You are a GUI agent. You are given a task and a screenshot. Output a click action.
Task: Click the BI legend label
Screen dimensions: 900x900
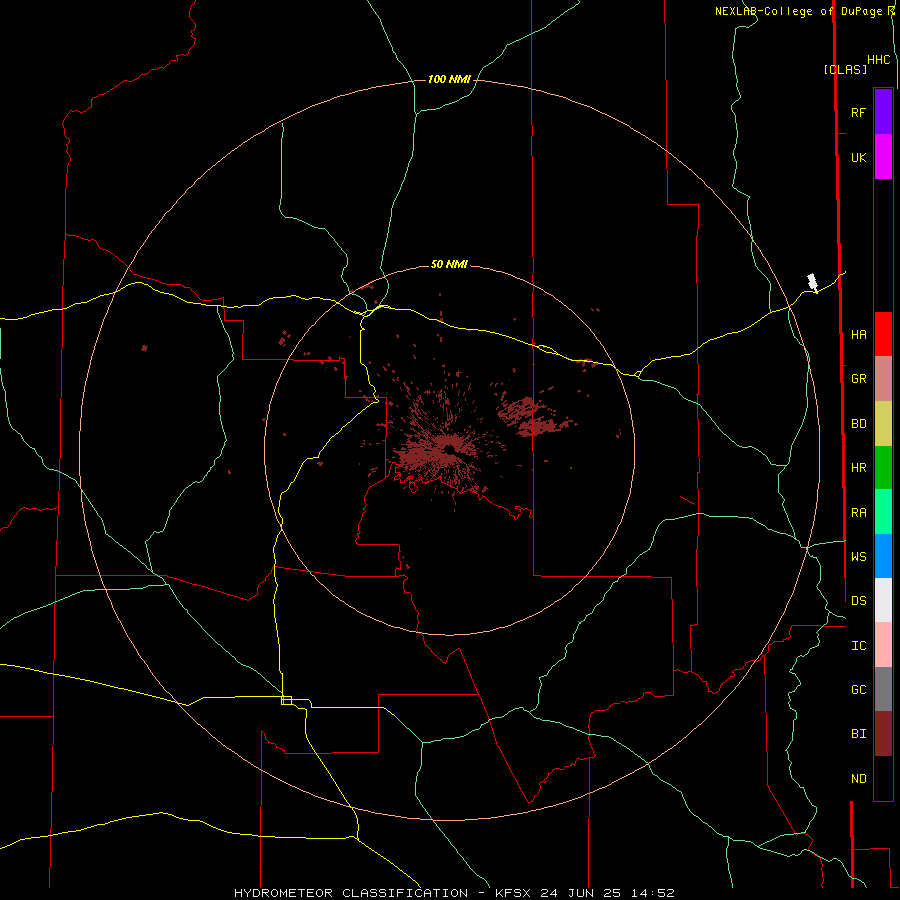[x=858, y=734]
